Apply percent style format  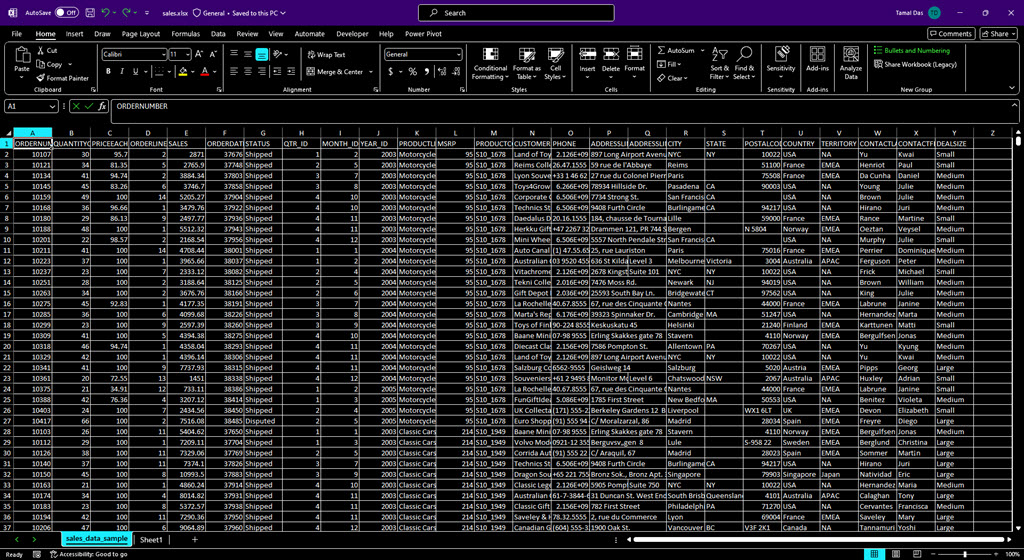(x=412, y=72)
